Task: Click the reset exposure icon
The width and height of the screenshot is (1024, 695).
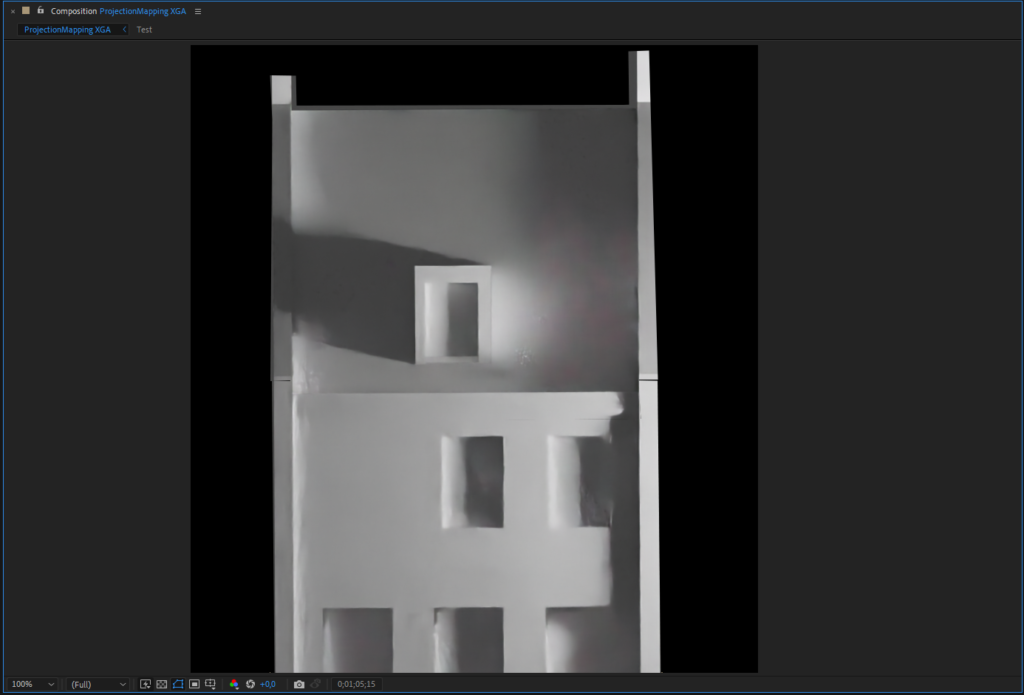Action: tap(250, 684)
